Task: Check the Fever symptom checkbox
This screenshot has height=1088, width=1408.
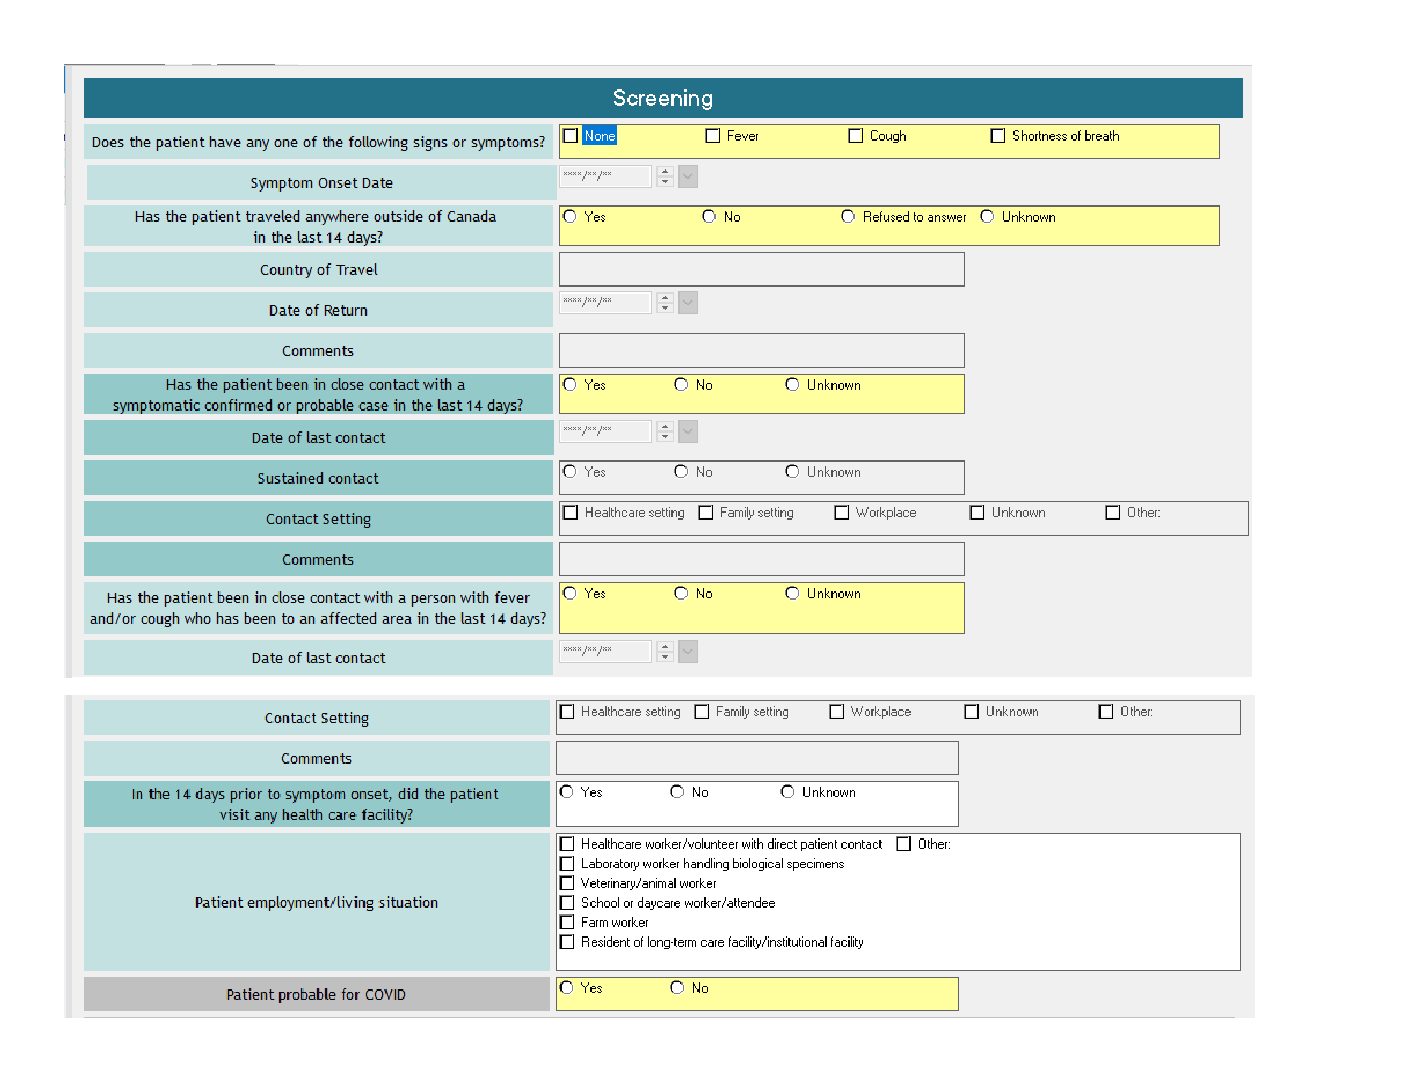Action: point(713,136)
